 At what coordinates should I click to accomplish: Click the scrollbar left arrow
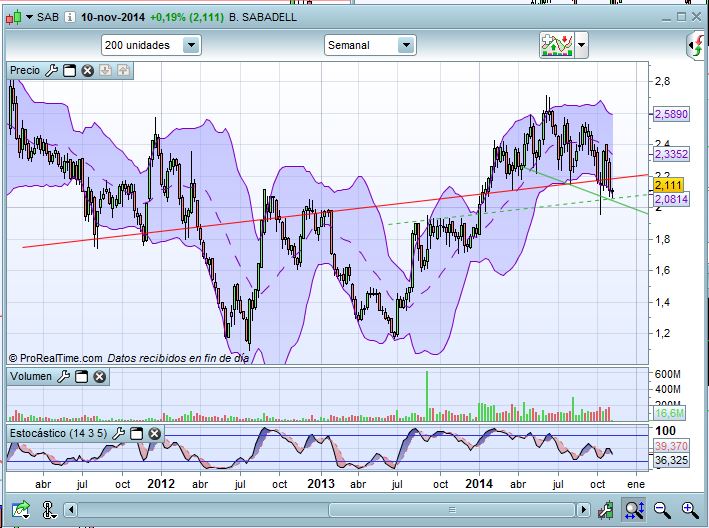(71, 510)
